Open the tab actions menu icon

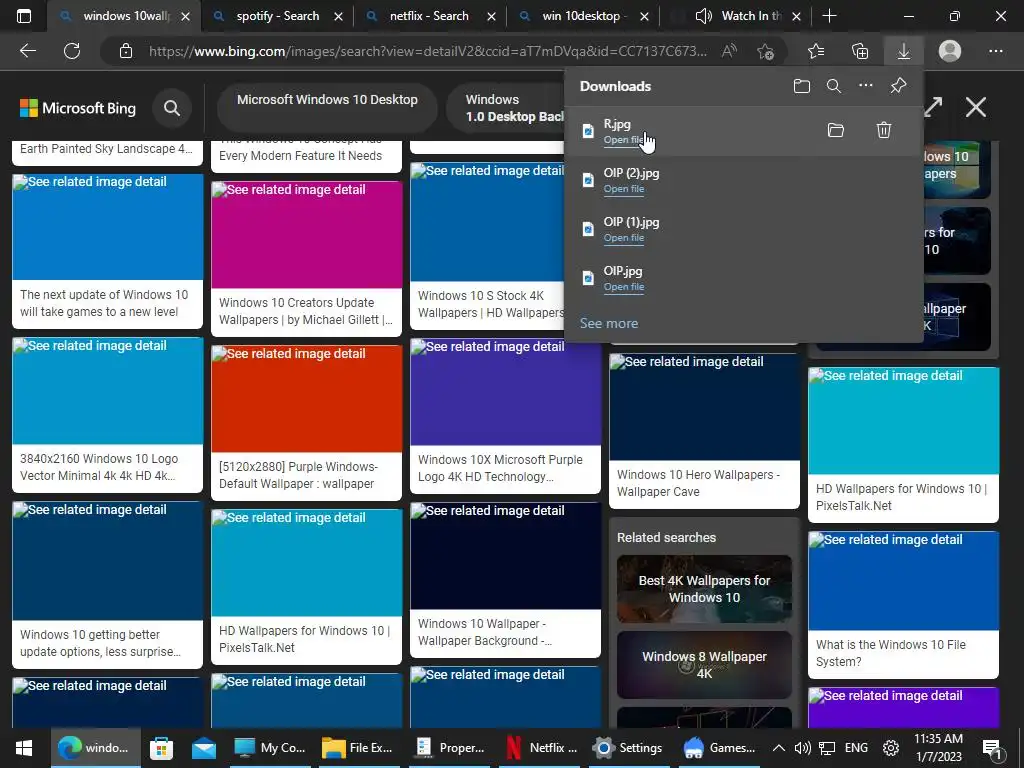[24, 16]
